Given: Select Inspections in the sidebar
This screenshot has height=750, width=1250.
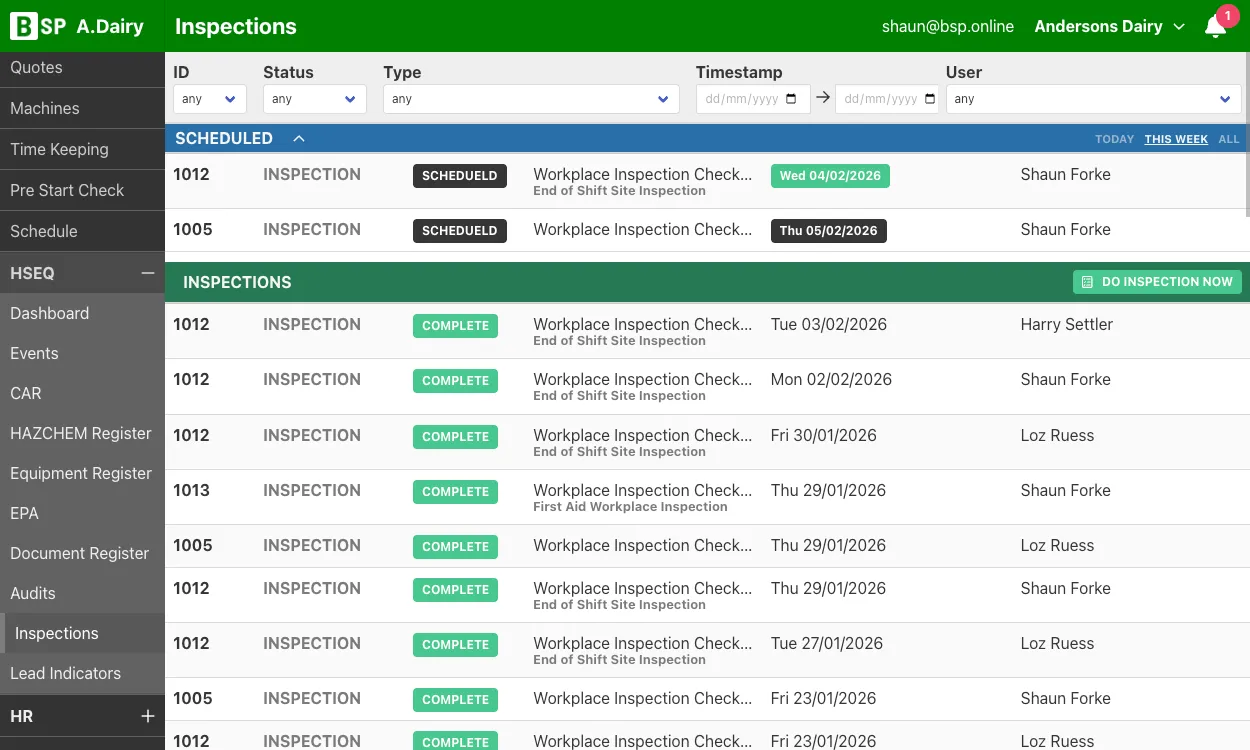Looking at the screenshot, I should click(82, 633).
